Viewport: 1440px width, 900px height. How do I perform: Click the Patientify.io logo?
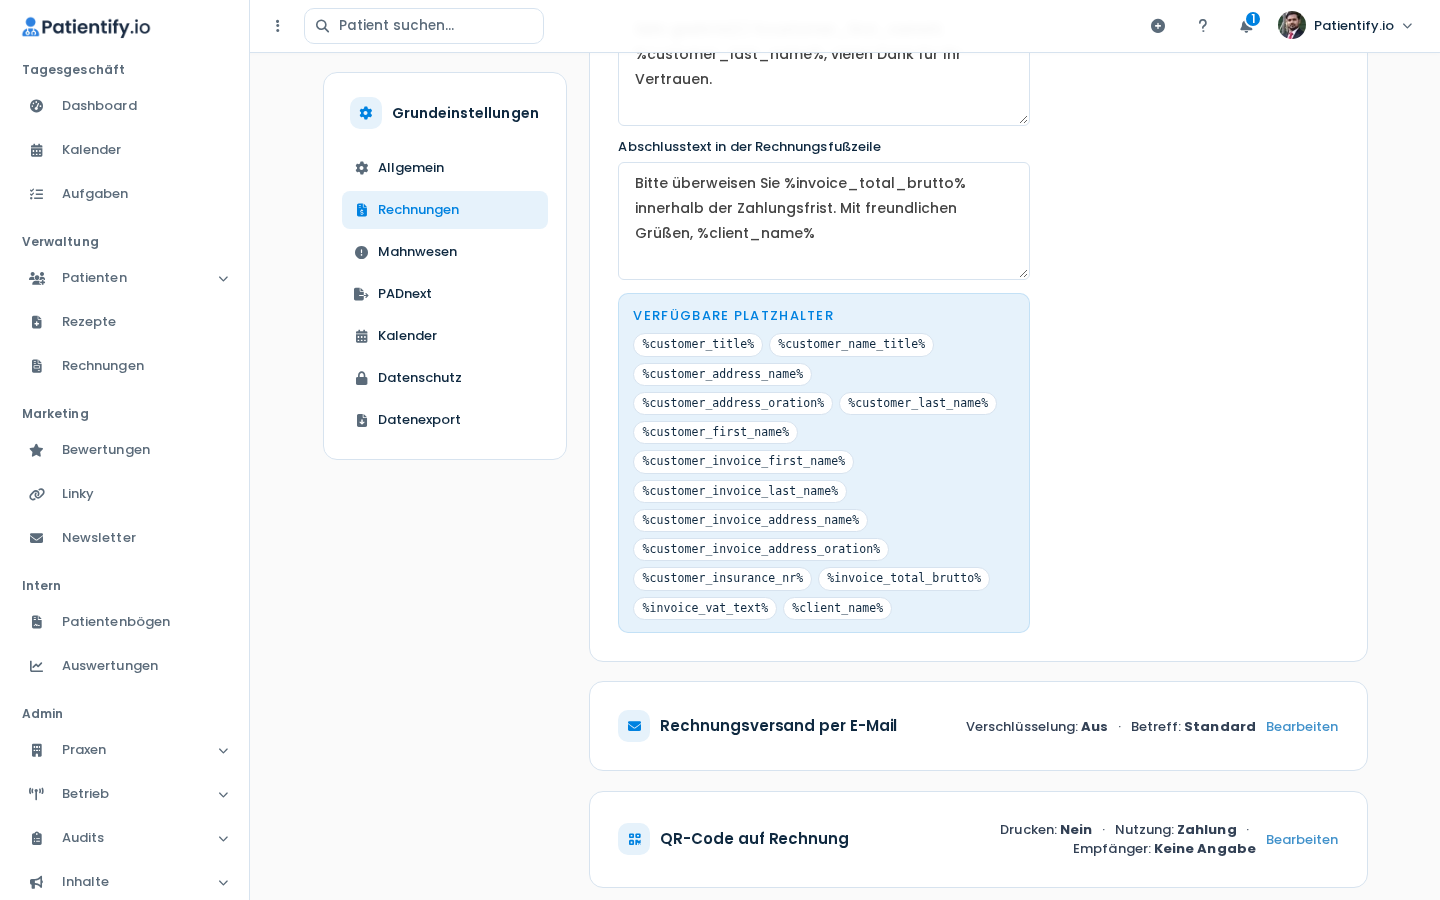pos(86,27)
